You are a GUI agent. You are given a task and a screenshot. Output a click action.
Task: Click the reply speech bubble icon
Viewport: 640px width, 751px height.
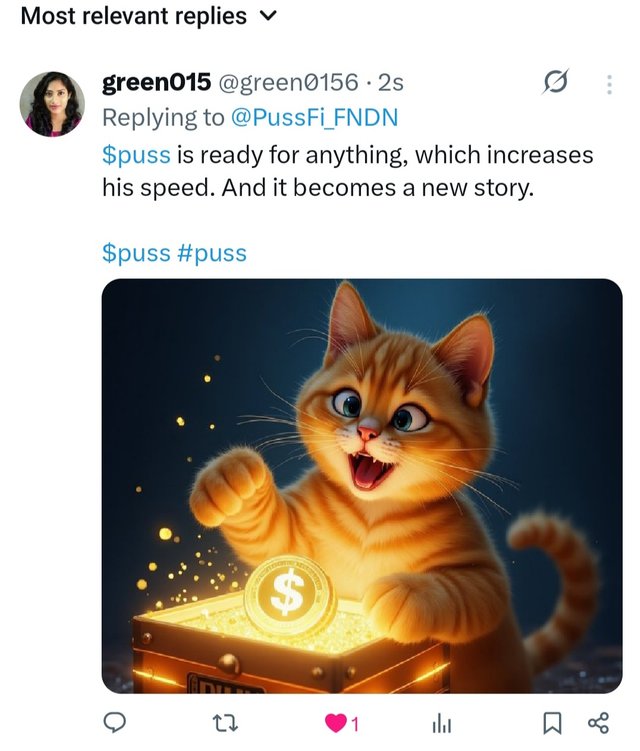pyautogui.click(x=115, y=722)
